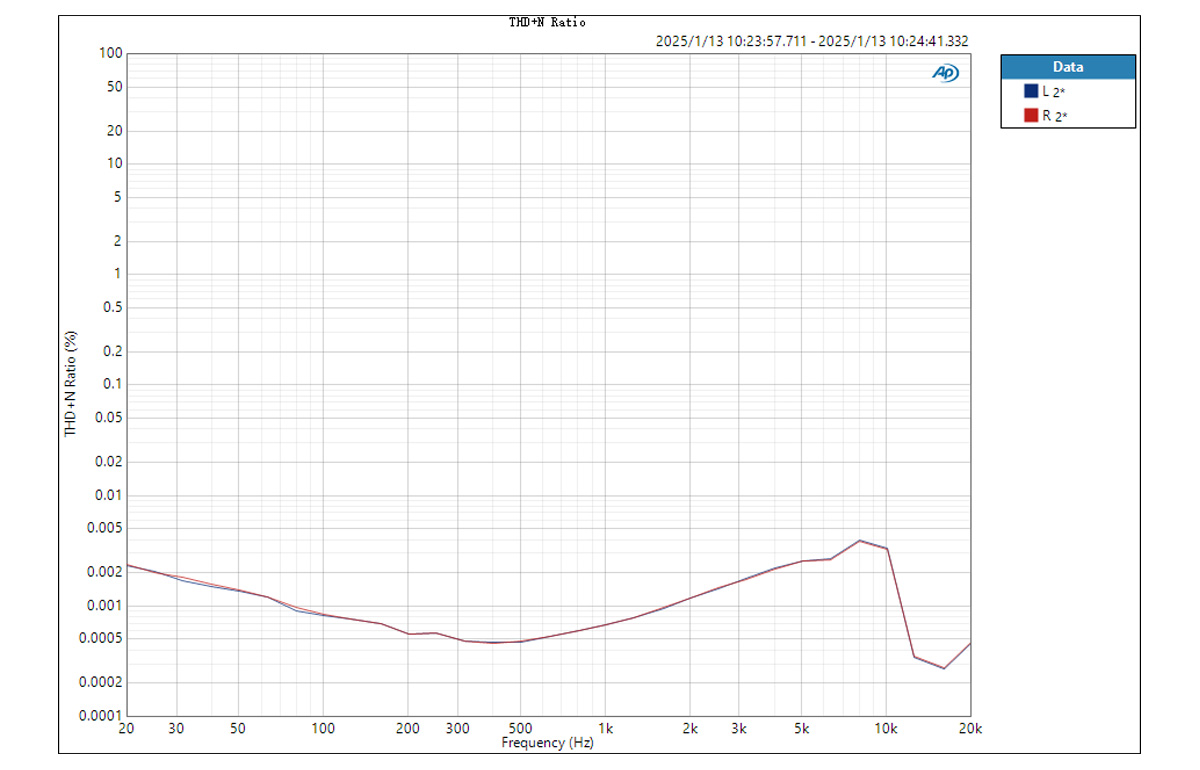Viewport: 1200px width, 770px height.
Task: Click the Data legend header bar
Action: 1067,66
